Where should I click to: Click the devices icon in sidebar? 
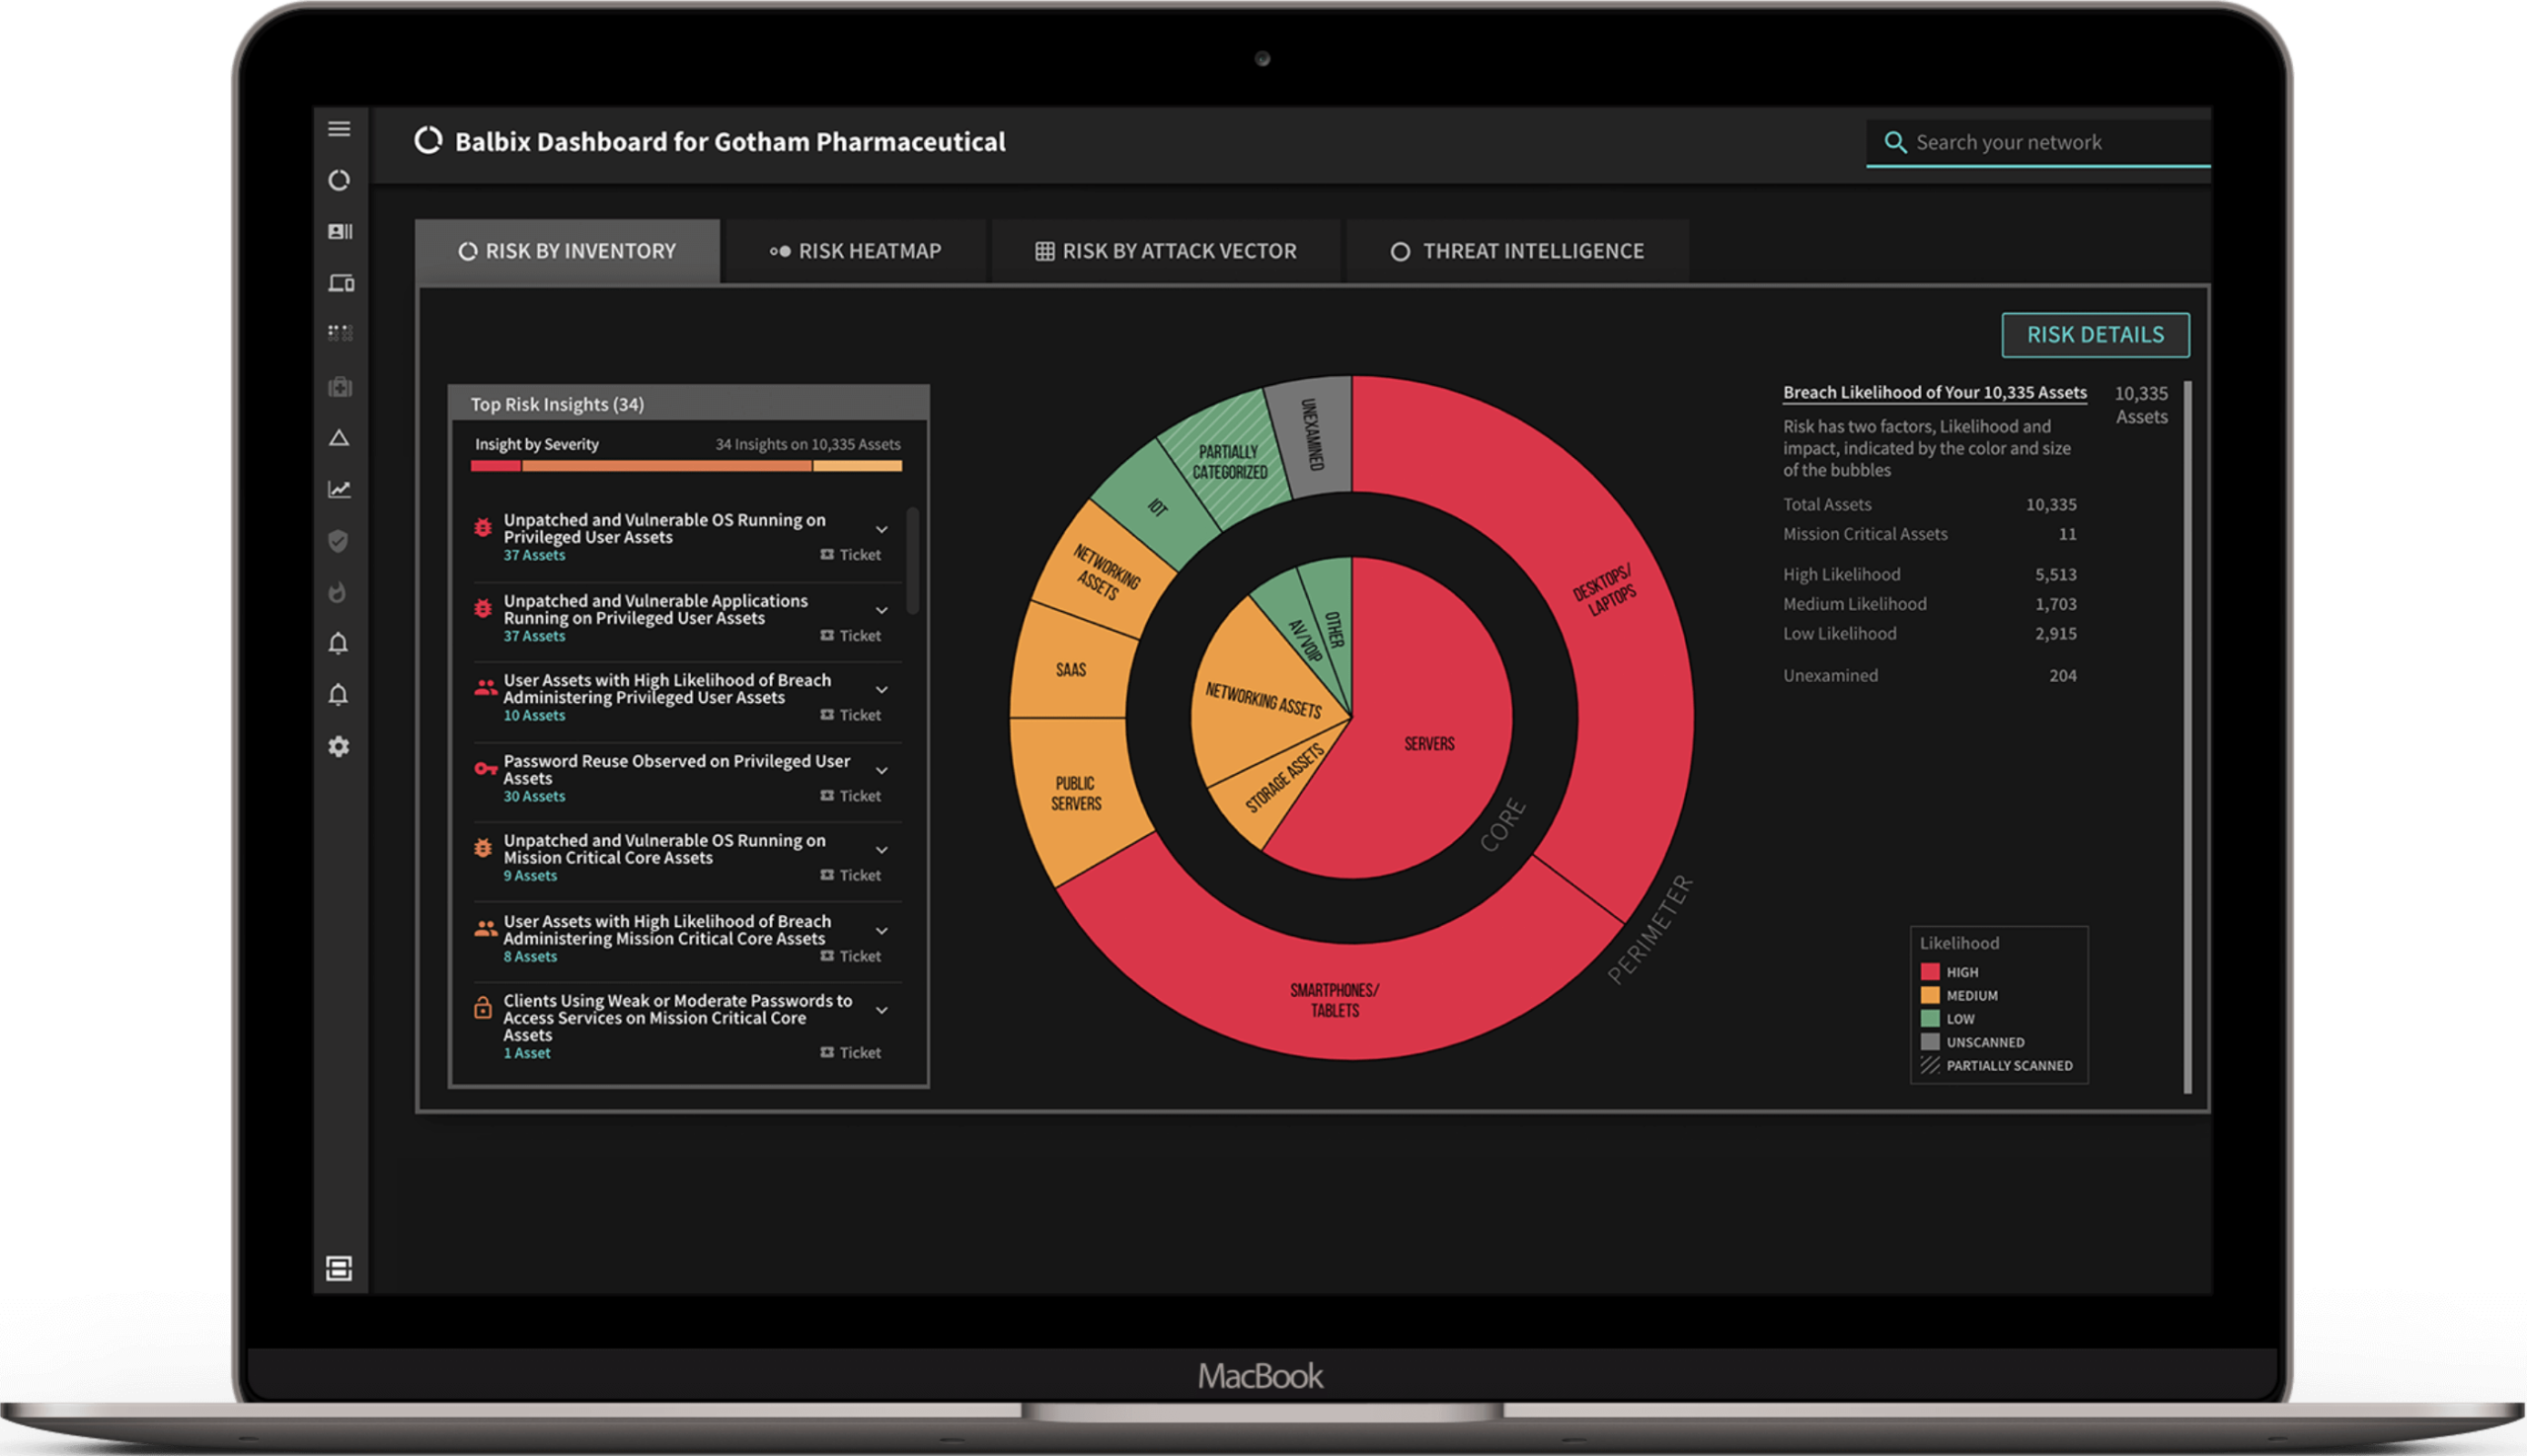tap(340, 283)
